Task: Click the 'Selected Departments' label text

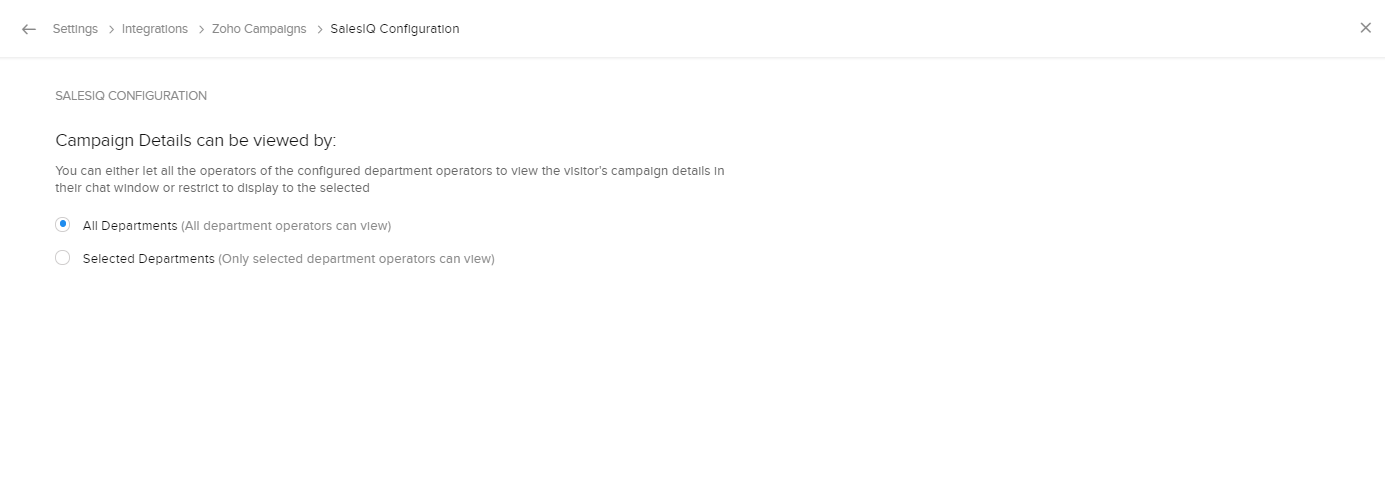Action: click(148, 259)
